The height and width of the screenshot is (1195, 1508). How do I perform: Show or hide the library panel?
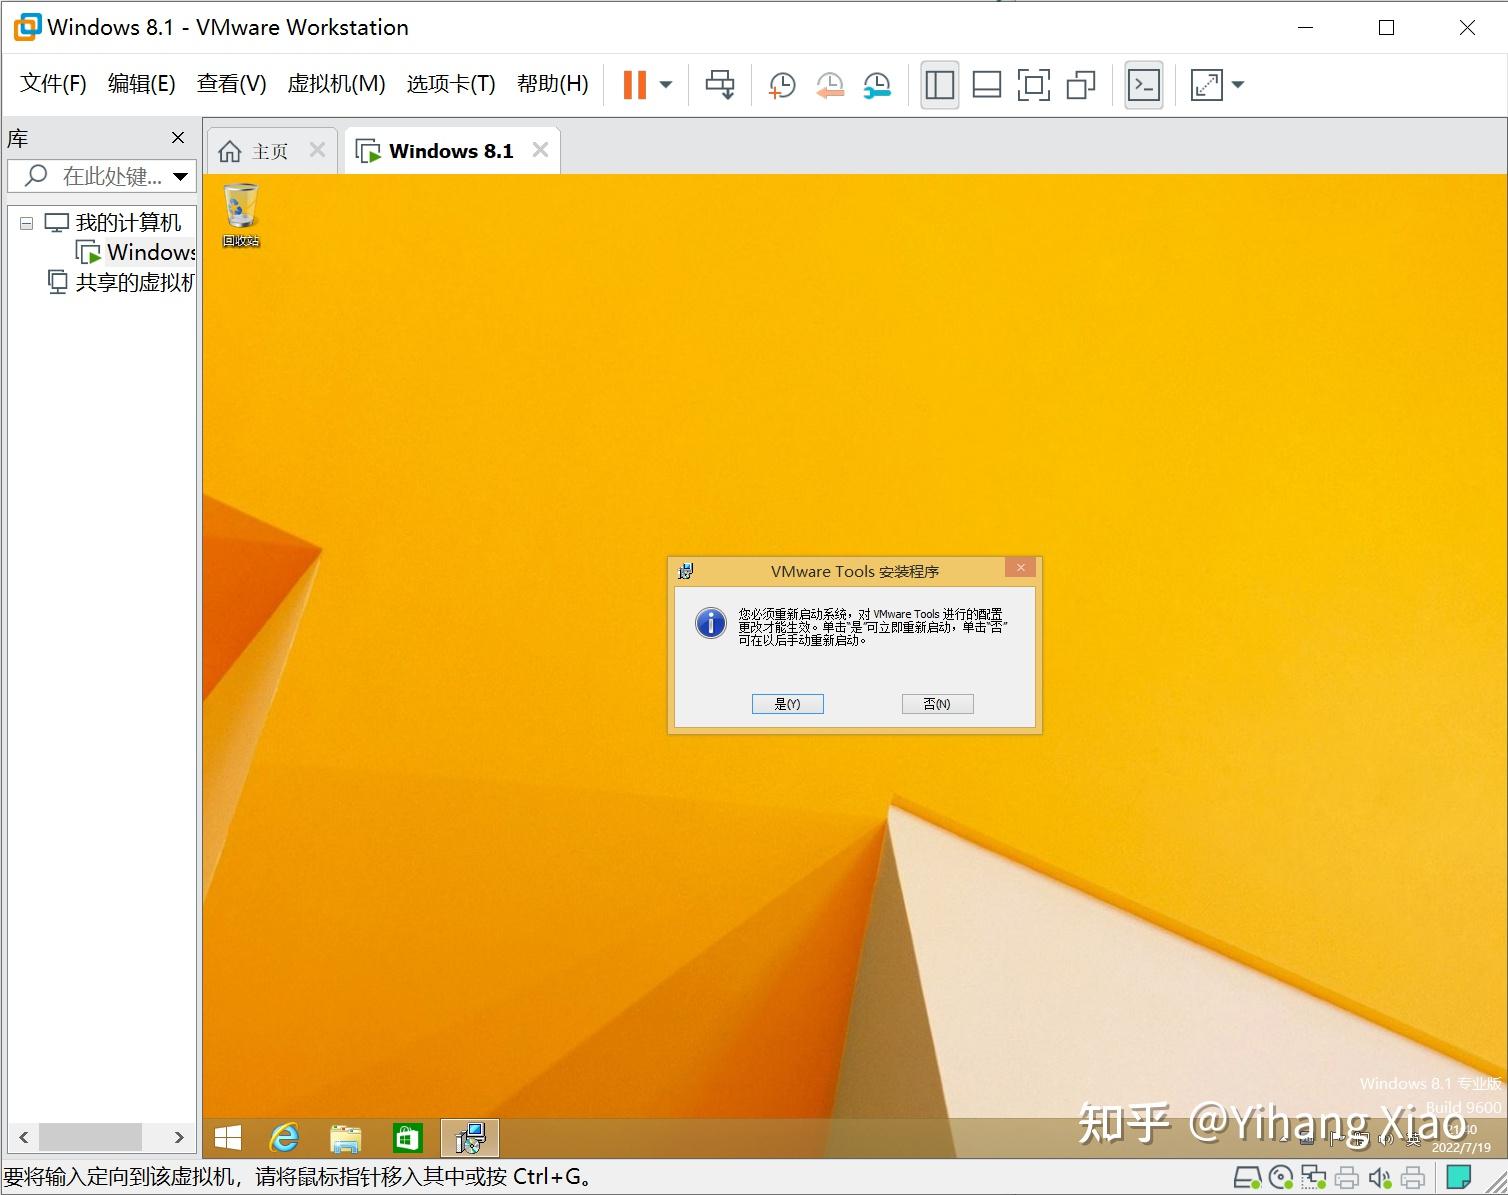(x=938, y=85)
